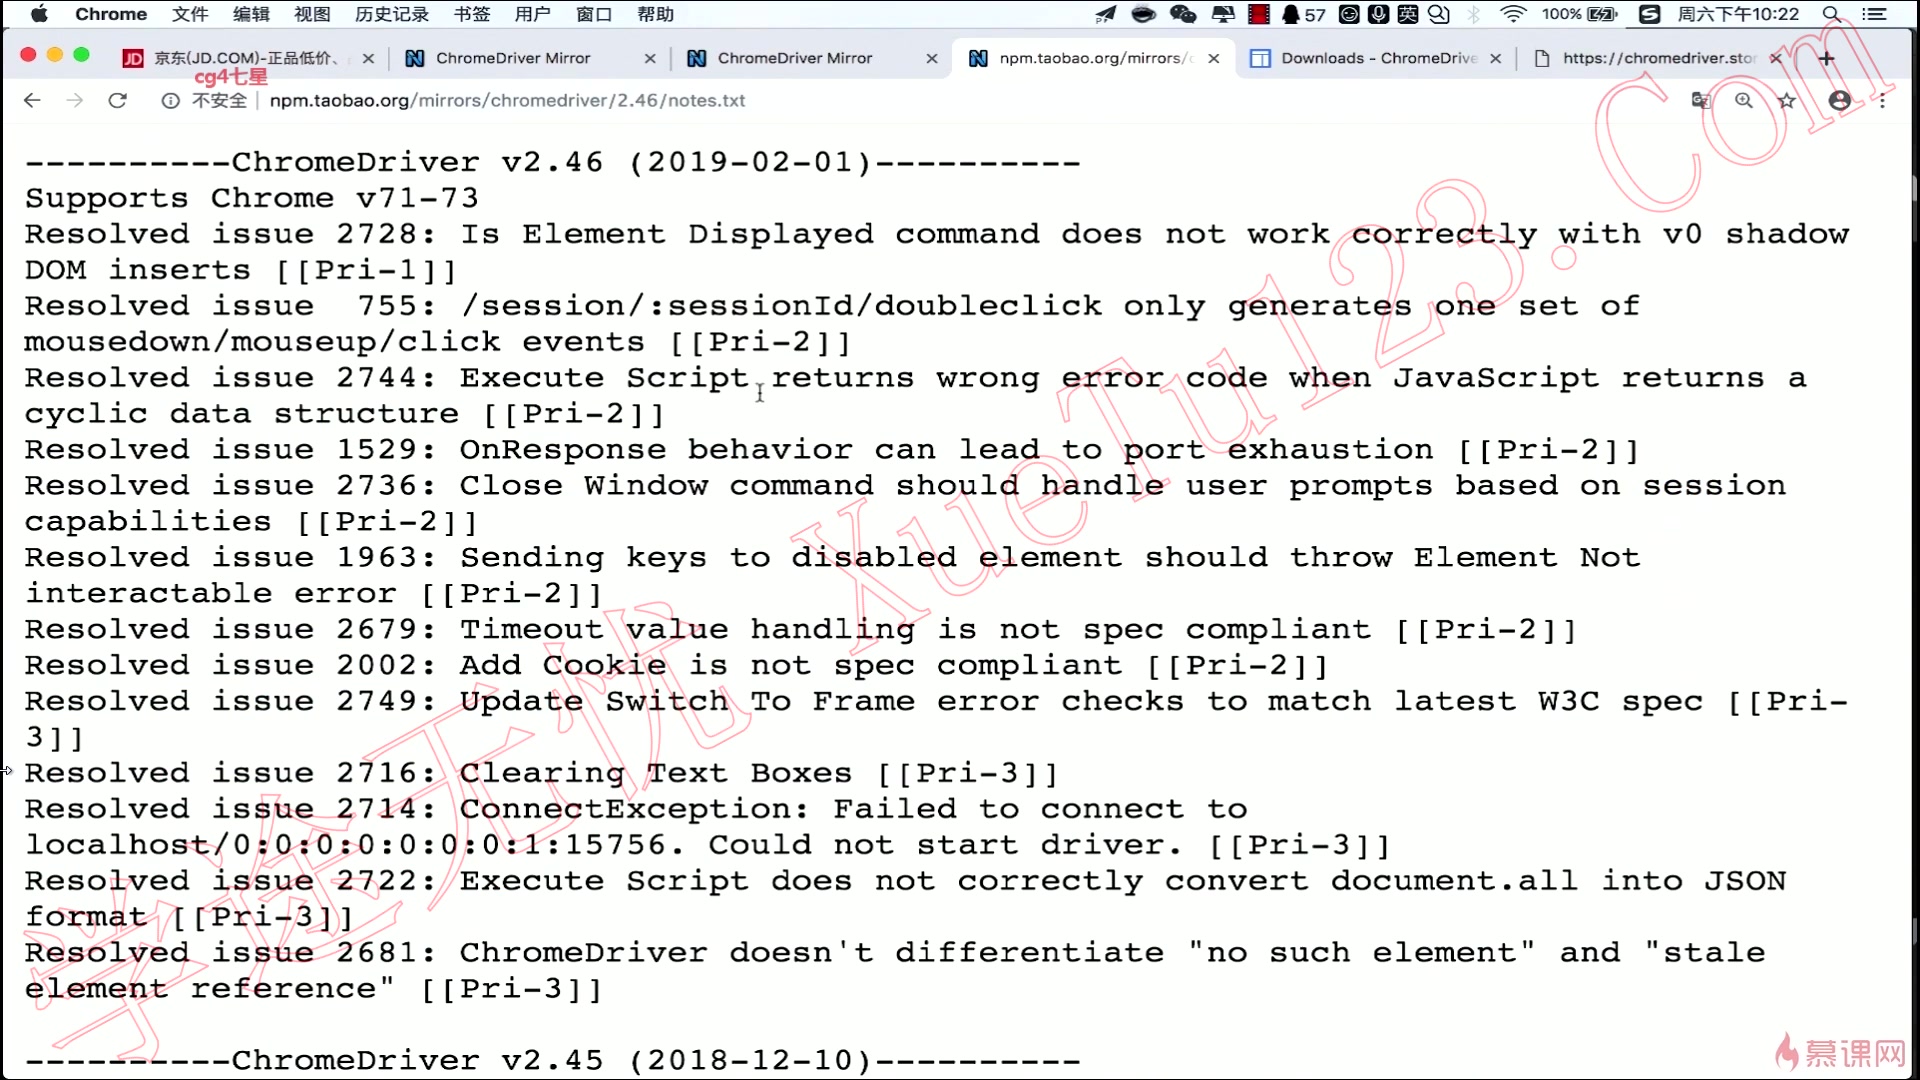This screenshot has width=1920, height=1080.
Task: Open the Chrome profile avatar icon
Action: click(x=1839, y=100)
